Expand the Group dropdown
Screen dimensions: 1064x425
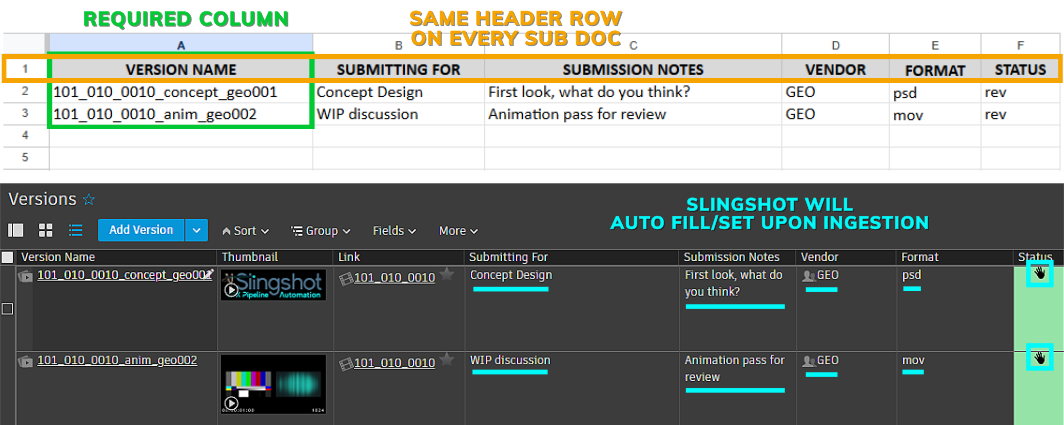[320, 231]
